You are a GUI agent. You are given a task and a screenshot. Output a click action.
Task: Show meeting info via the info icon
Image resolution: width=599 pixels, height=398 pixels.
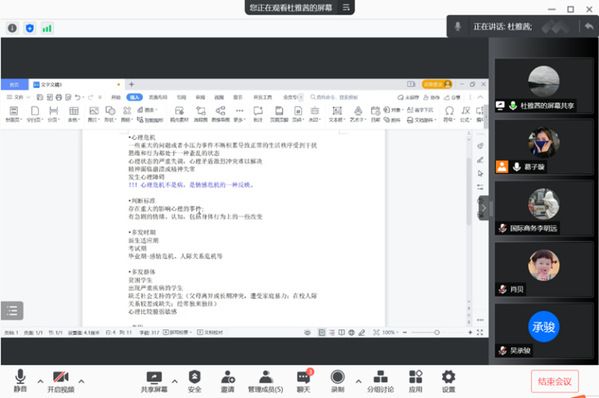click(x=12, y=28)
